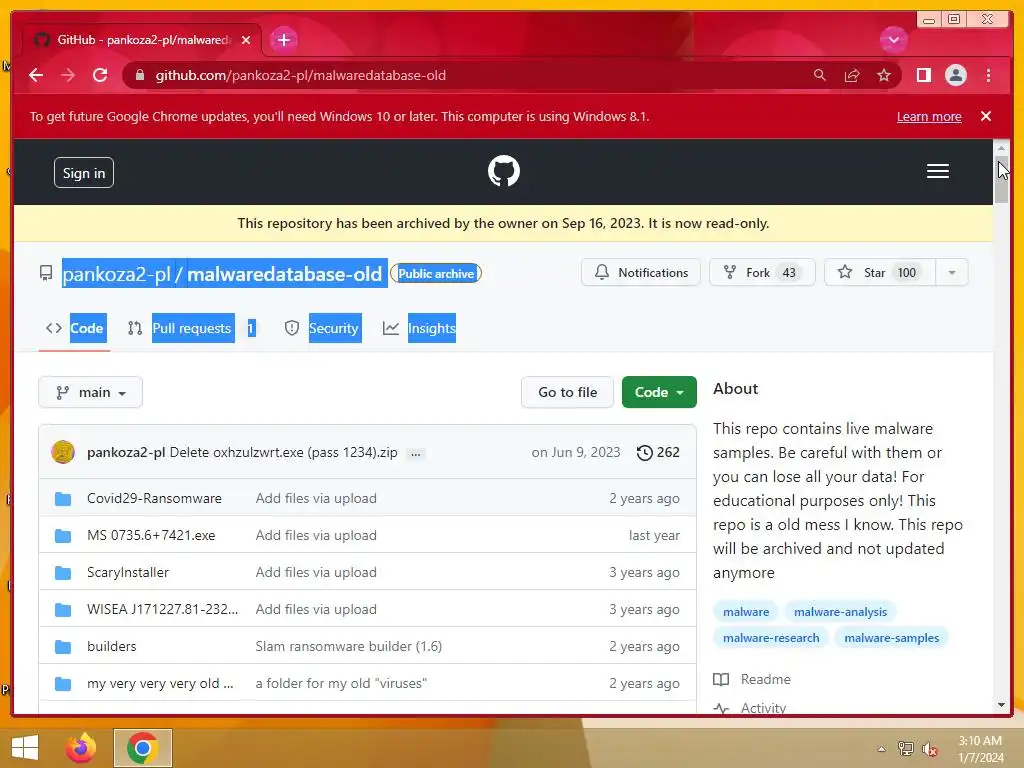This screenshot has width=1024, height=768.
Task: Open a new tab with plus button
Action: (x=283, y=40)
